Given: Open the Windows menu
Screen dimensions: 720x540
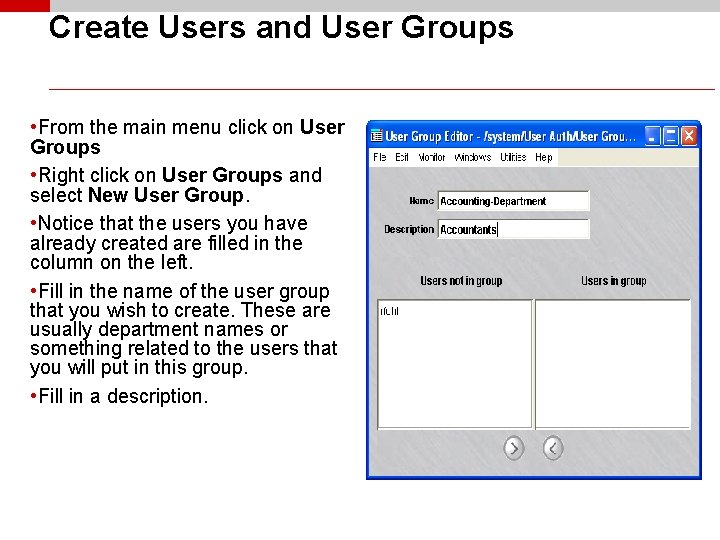Looking at the screenshot, I should coord(472,158).
